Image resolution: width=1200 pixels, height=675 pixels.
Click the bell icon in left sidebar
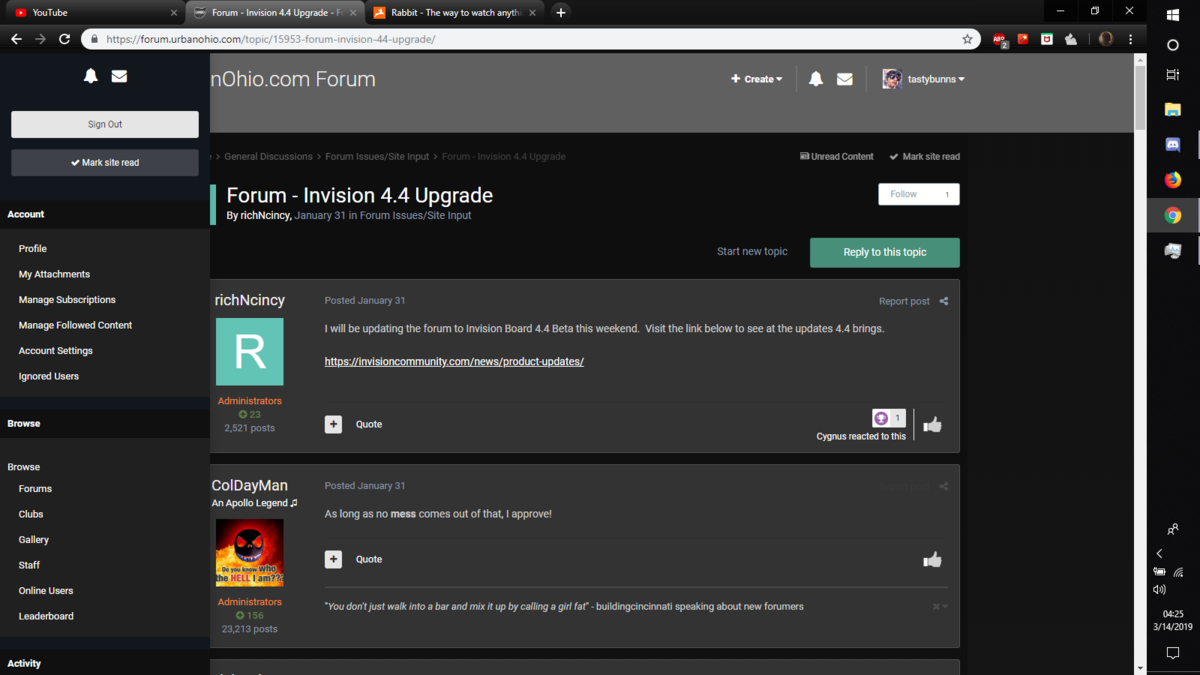pos(91,76)
